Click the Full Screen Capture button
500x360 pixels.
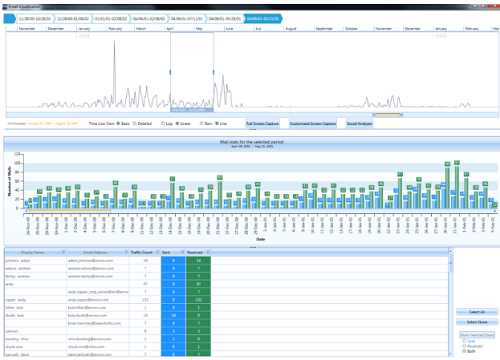tap(262, 124)
